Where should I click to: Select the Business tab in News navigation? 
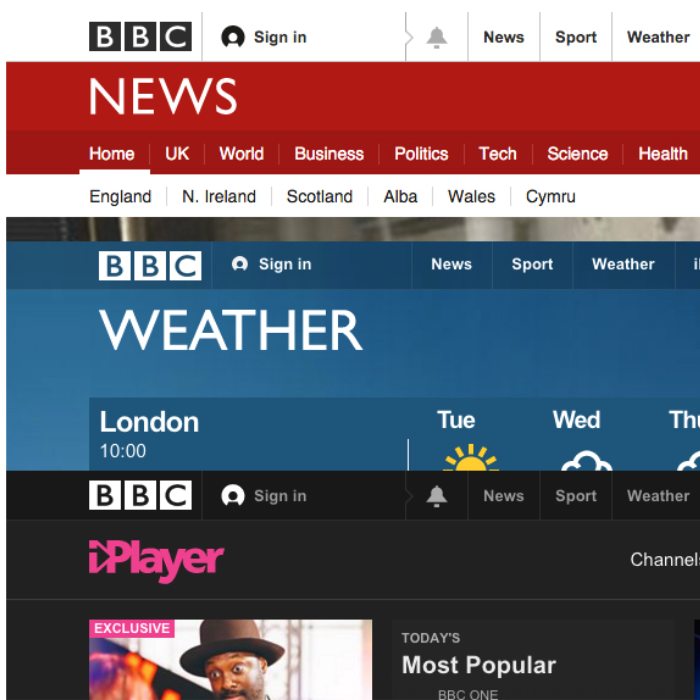point(329,154)
